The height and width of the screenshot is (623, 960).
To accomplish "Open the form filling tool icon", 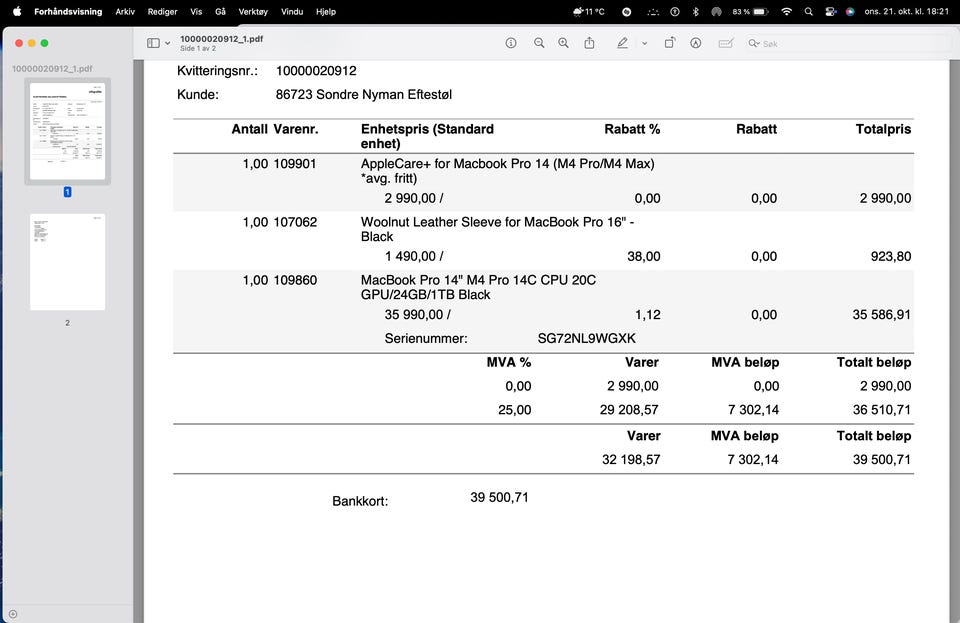I will (726, 43).
